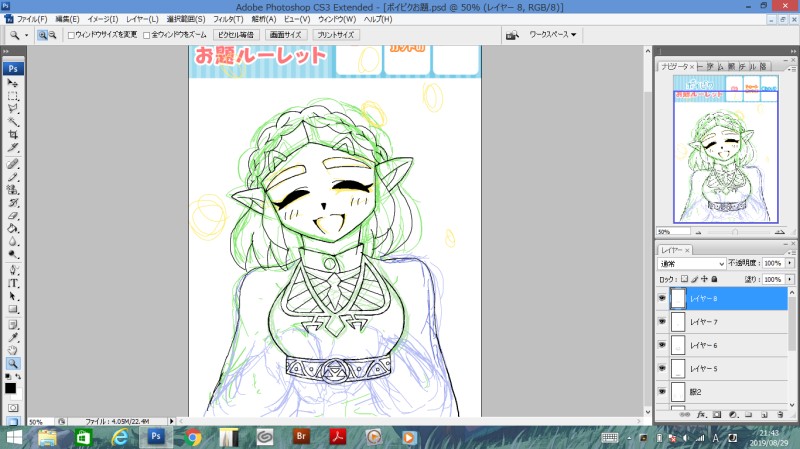This screenshot has width=800, height=449.
Task: Click the ピクセル等倍 button
Action: 236,35
